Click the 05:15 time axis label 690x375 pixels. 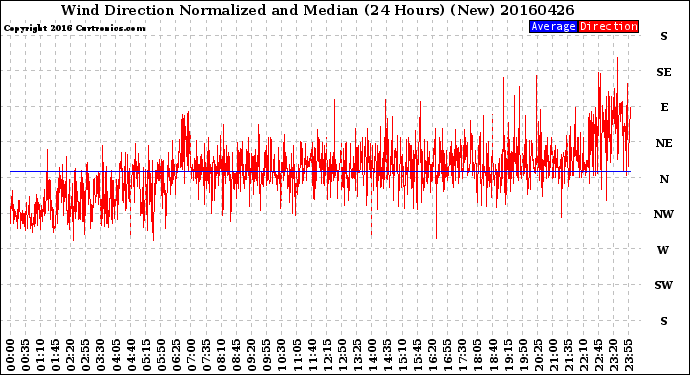(146, 355)
